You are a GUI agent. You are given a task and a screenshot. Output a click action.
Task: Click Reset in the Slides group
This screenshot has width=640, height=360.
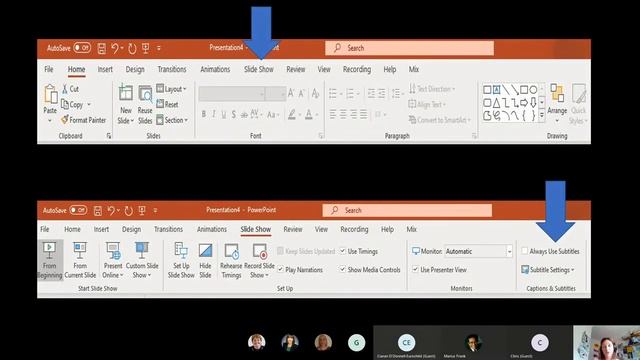click(x=167, y=104)
